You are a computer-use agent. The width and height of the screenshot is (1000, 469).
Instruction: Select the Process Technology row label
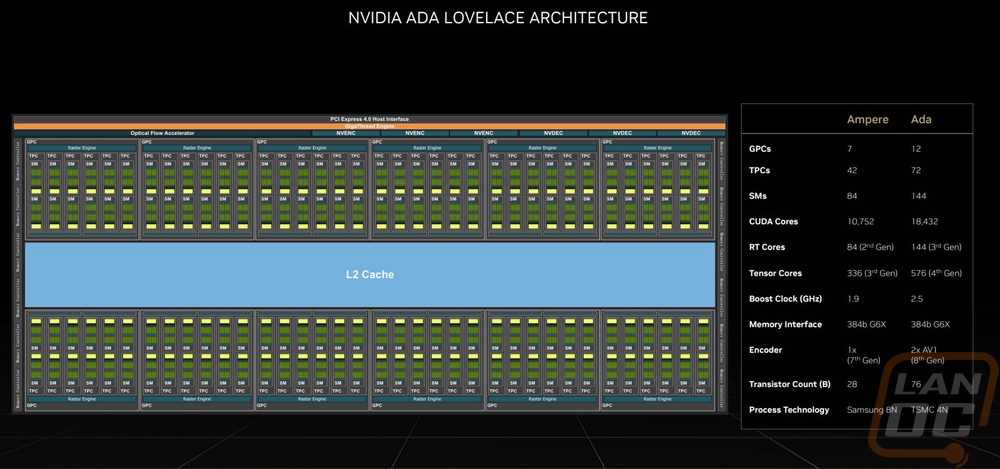[790, 410]
